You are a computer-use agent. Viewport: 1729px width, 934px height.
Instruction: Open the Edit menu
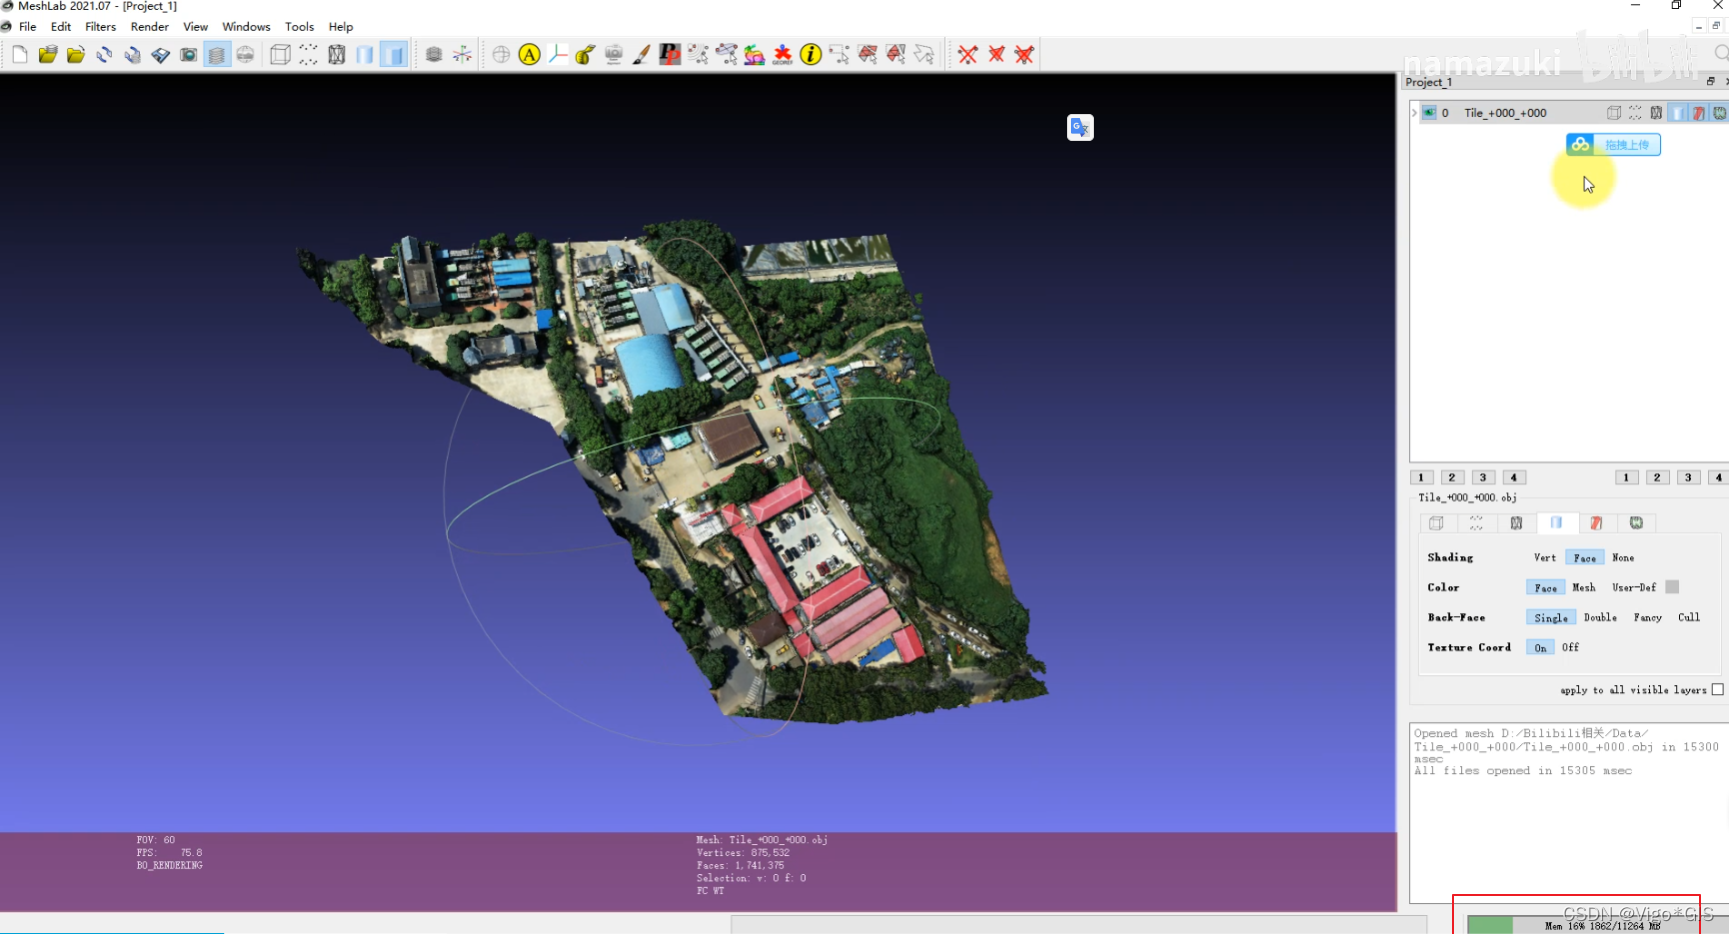click(61, 27)
